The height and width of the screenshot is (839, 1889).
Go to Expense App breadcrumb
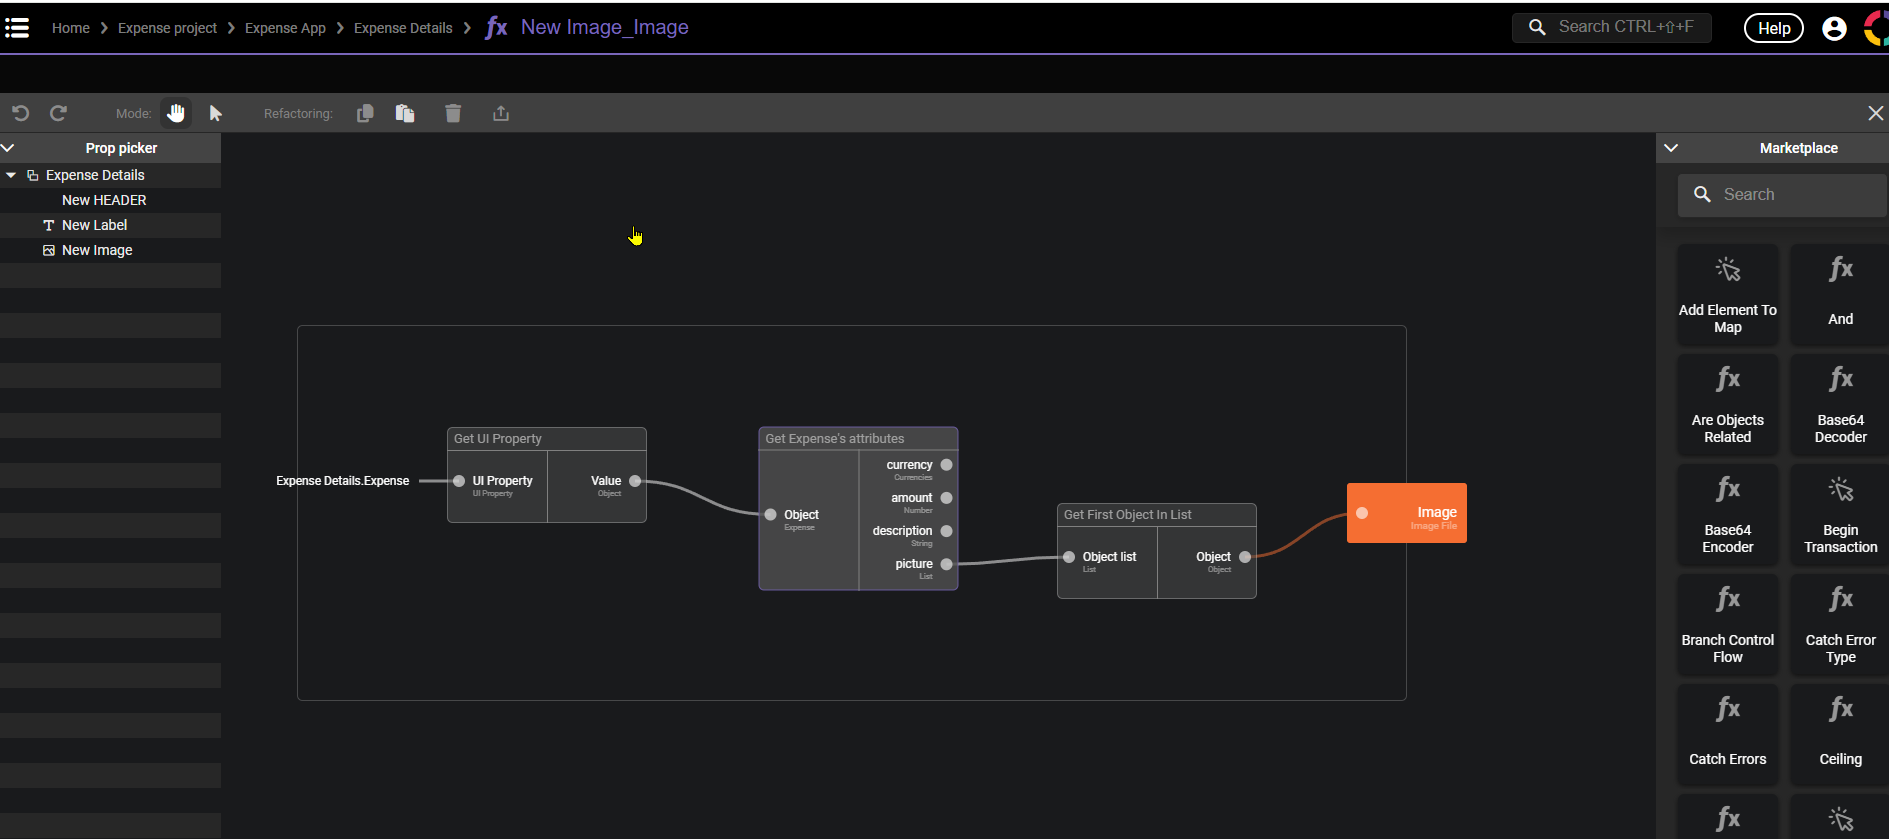285,28
